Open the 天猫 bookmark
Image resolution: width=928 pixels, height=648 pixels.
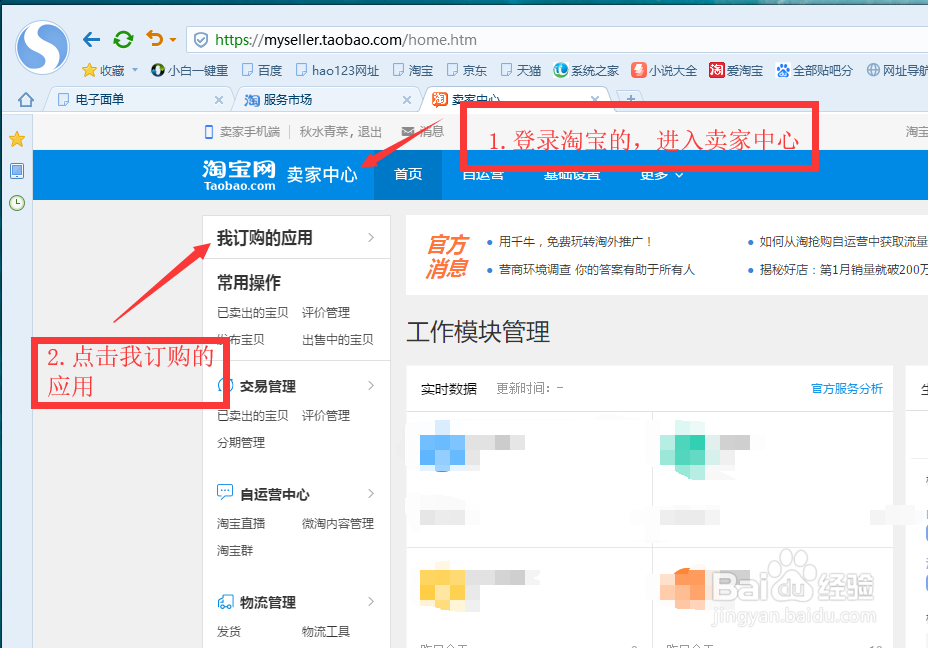(x=520, y=70)
